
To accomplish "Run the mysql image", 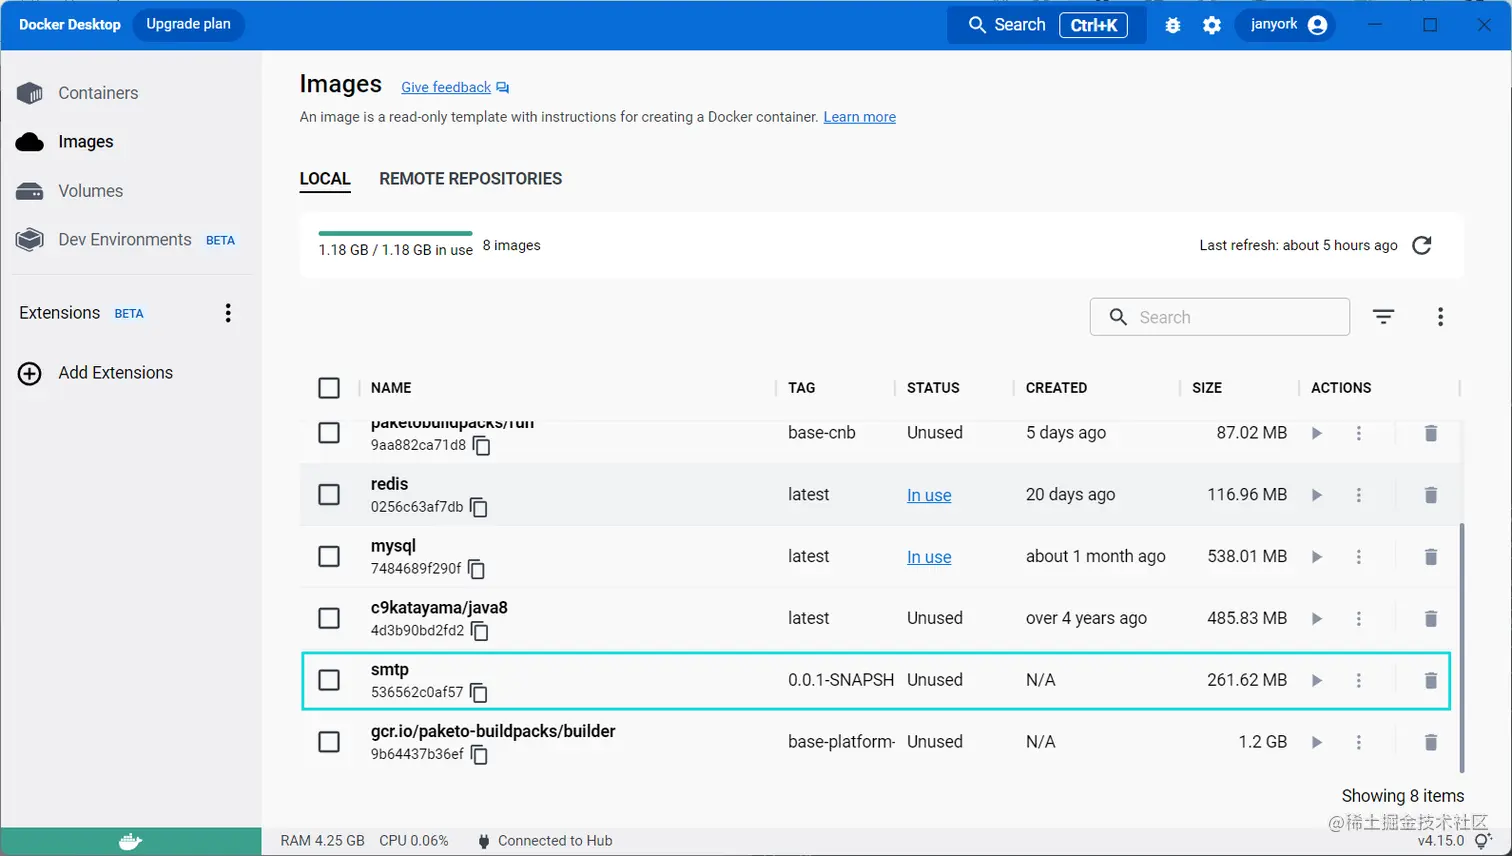I will click(x=1317, y=557).
